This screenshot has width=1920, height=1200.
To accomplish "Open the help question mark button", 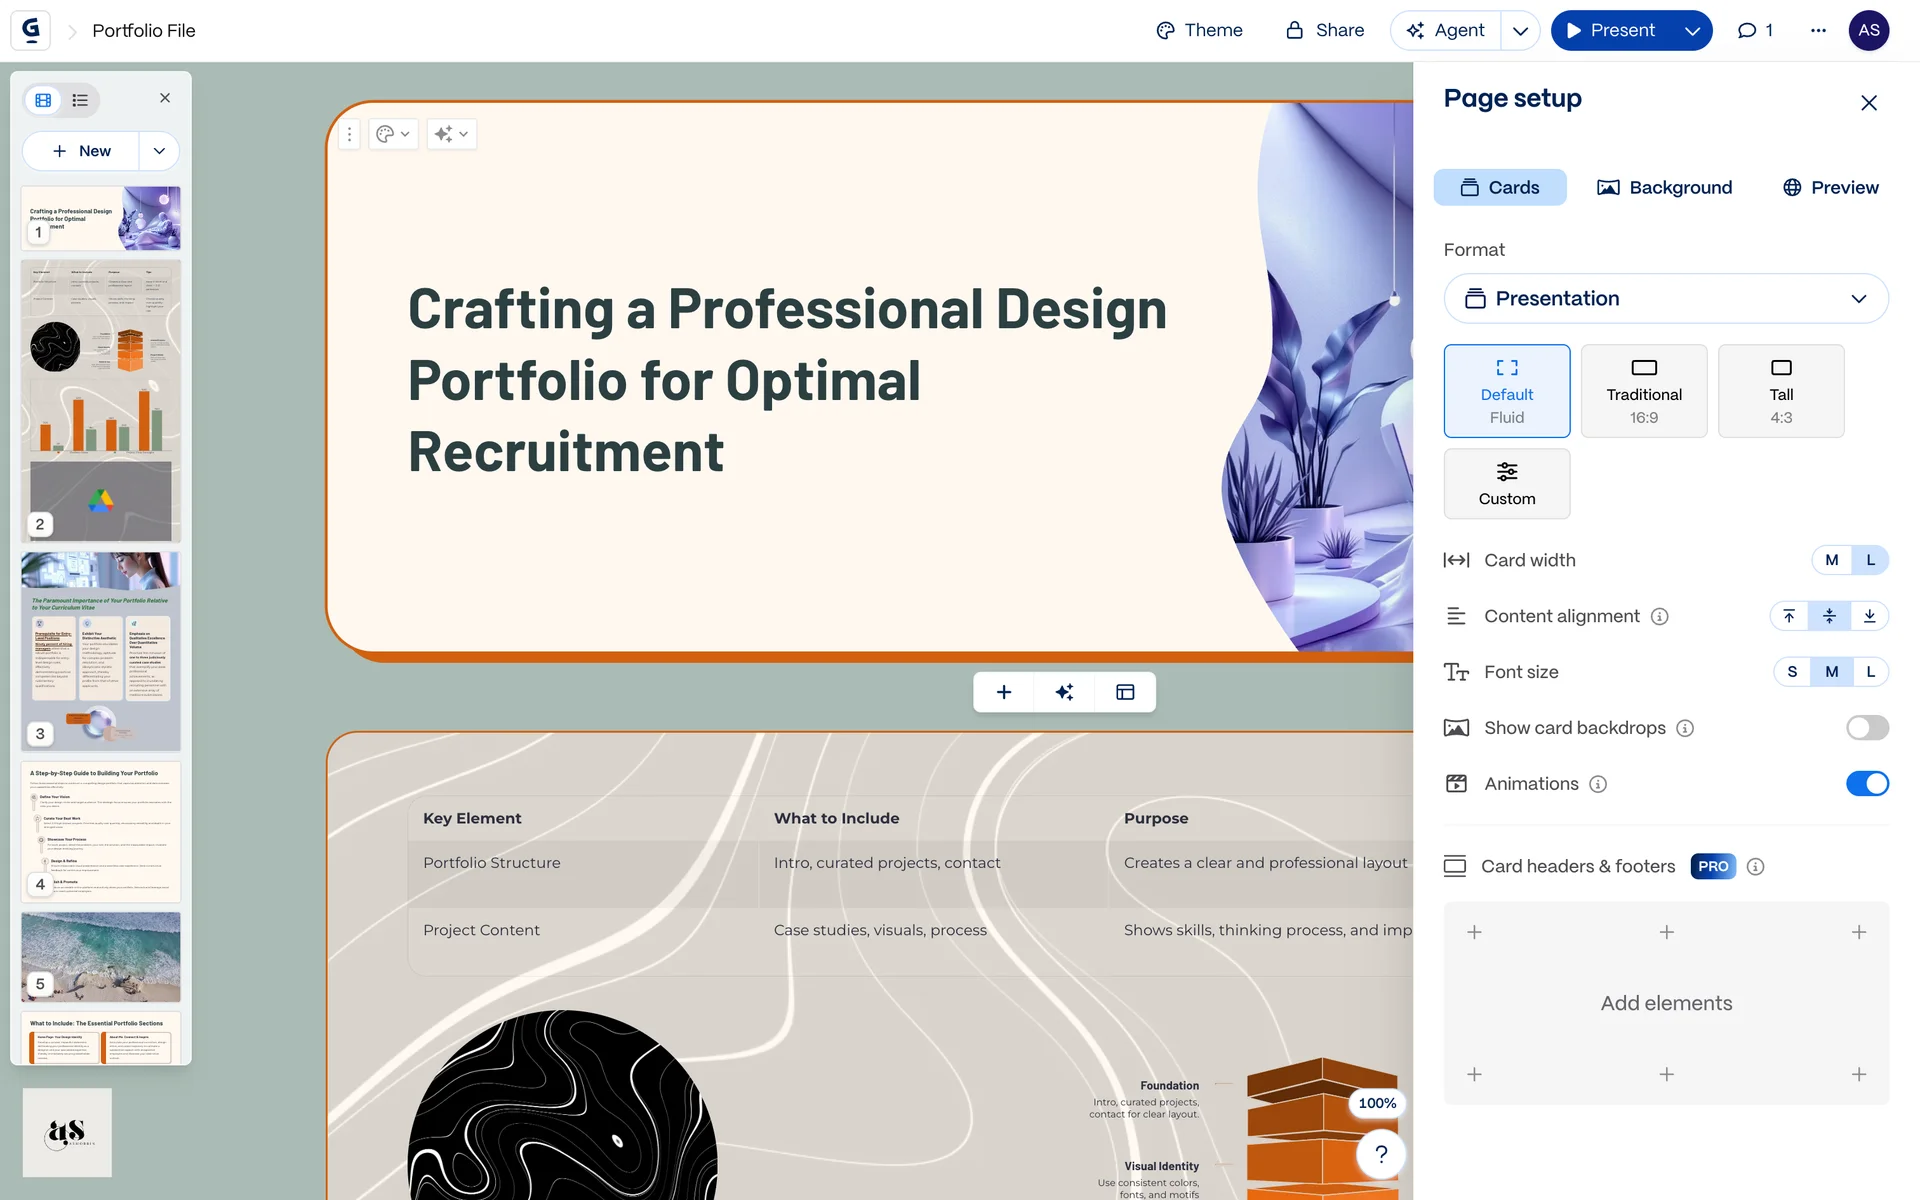I will 1381,1154.
